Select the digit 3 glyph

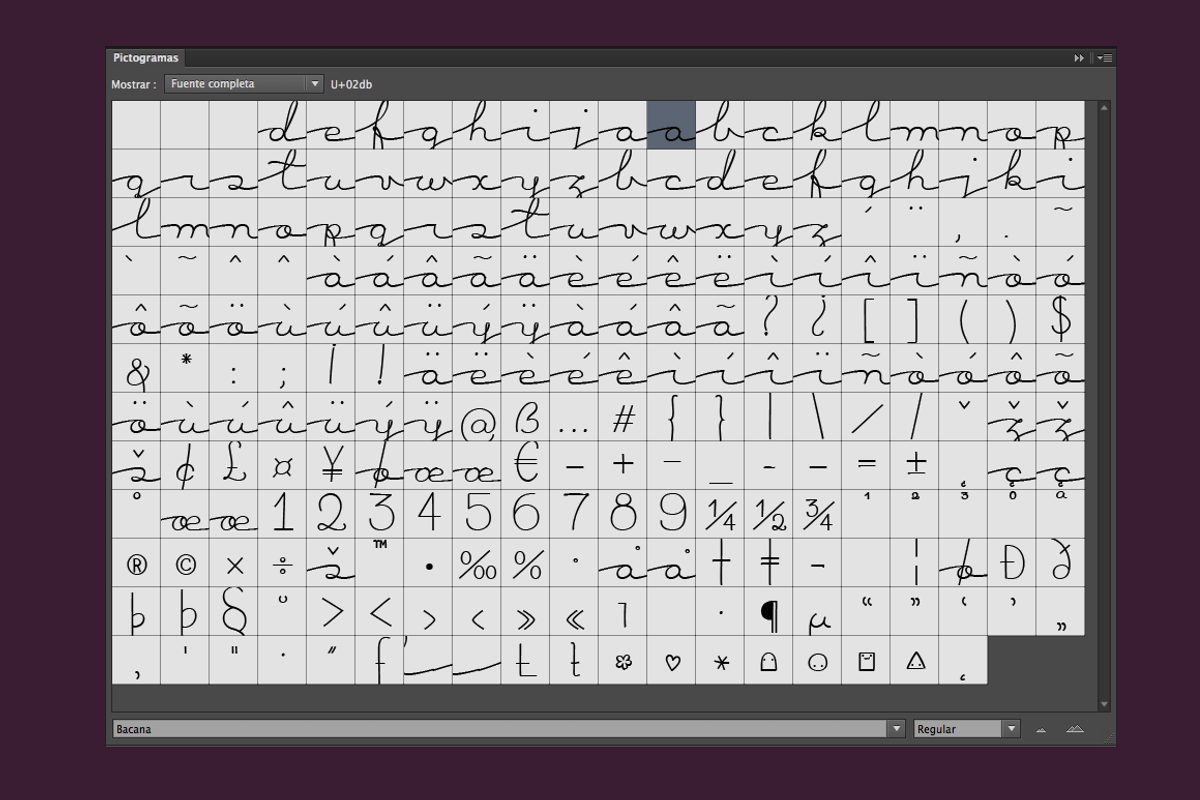coord(380,515)
